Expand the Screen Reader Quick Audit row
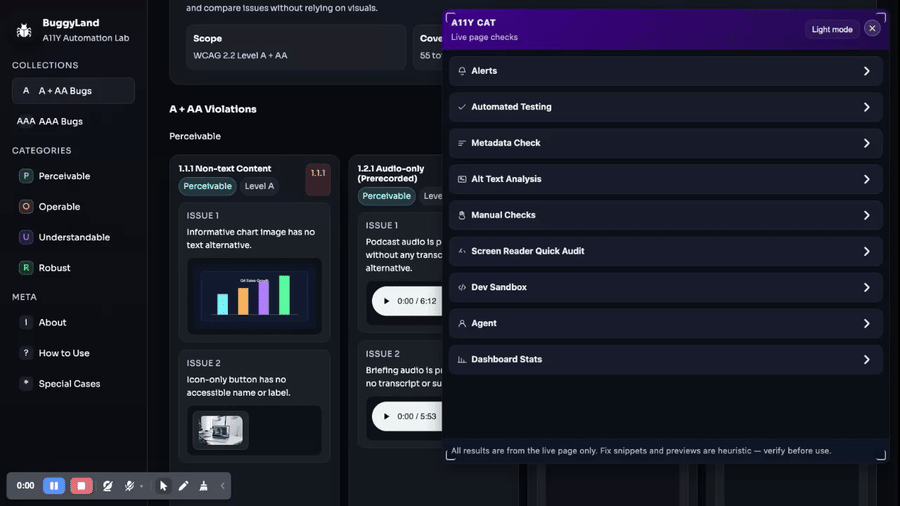This screenshot has height=506, width=900. click(665, 251)
